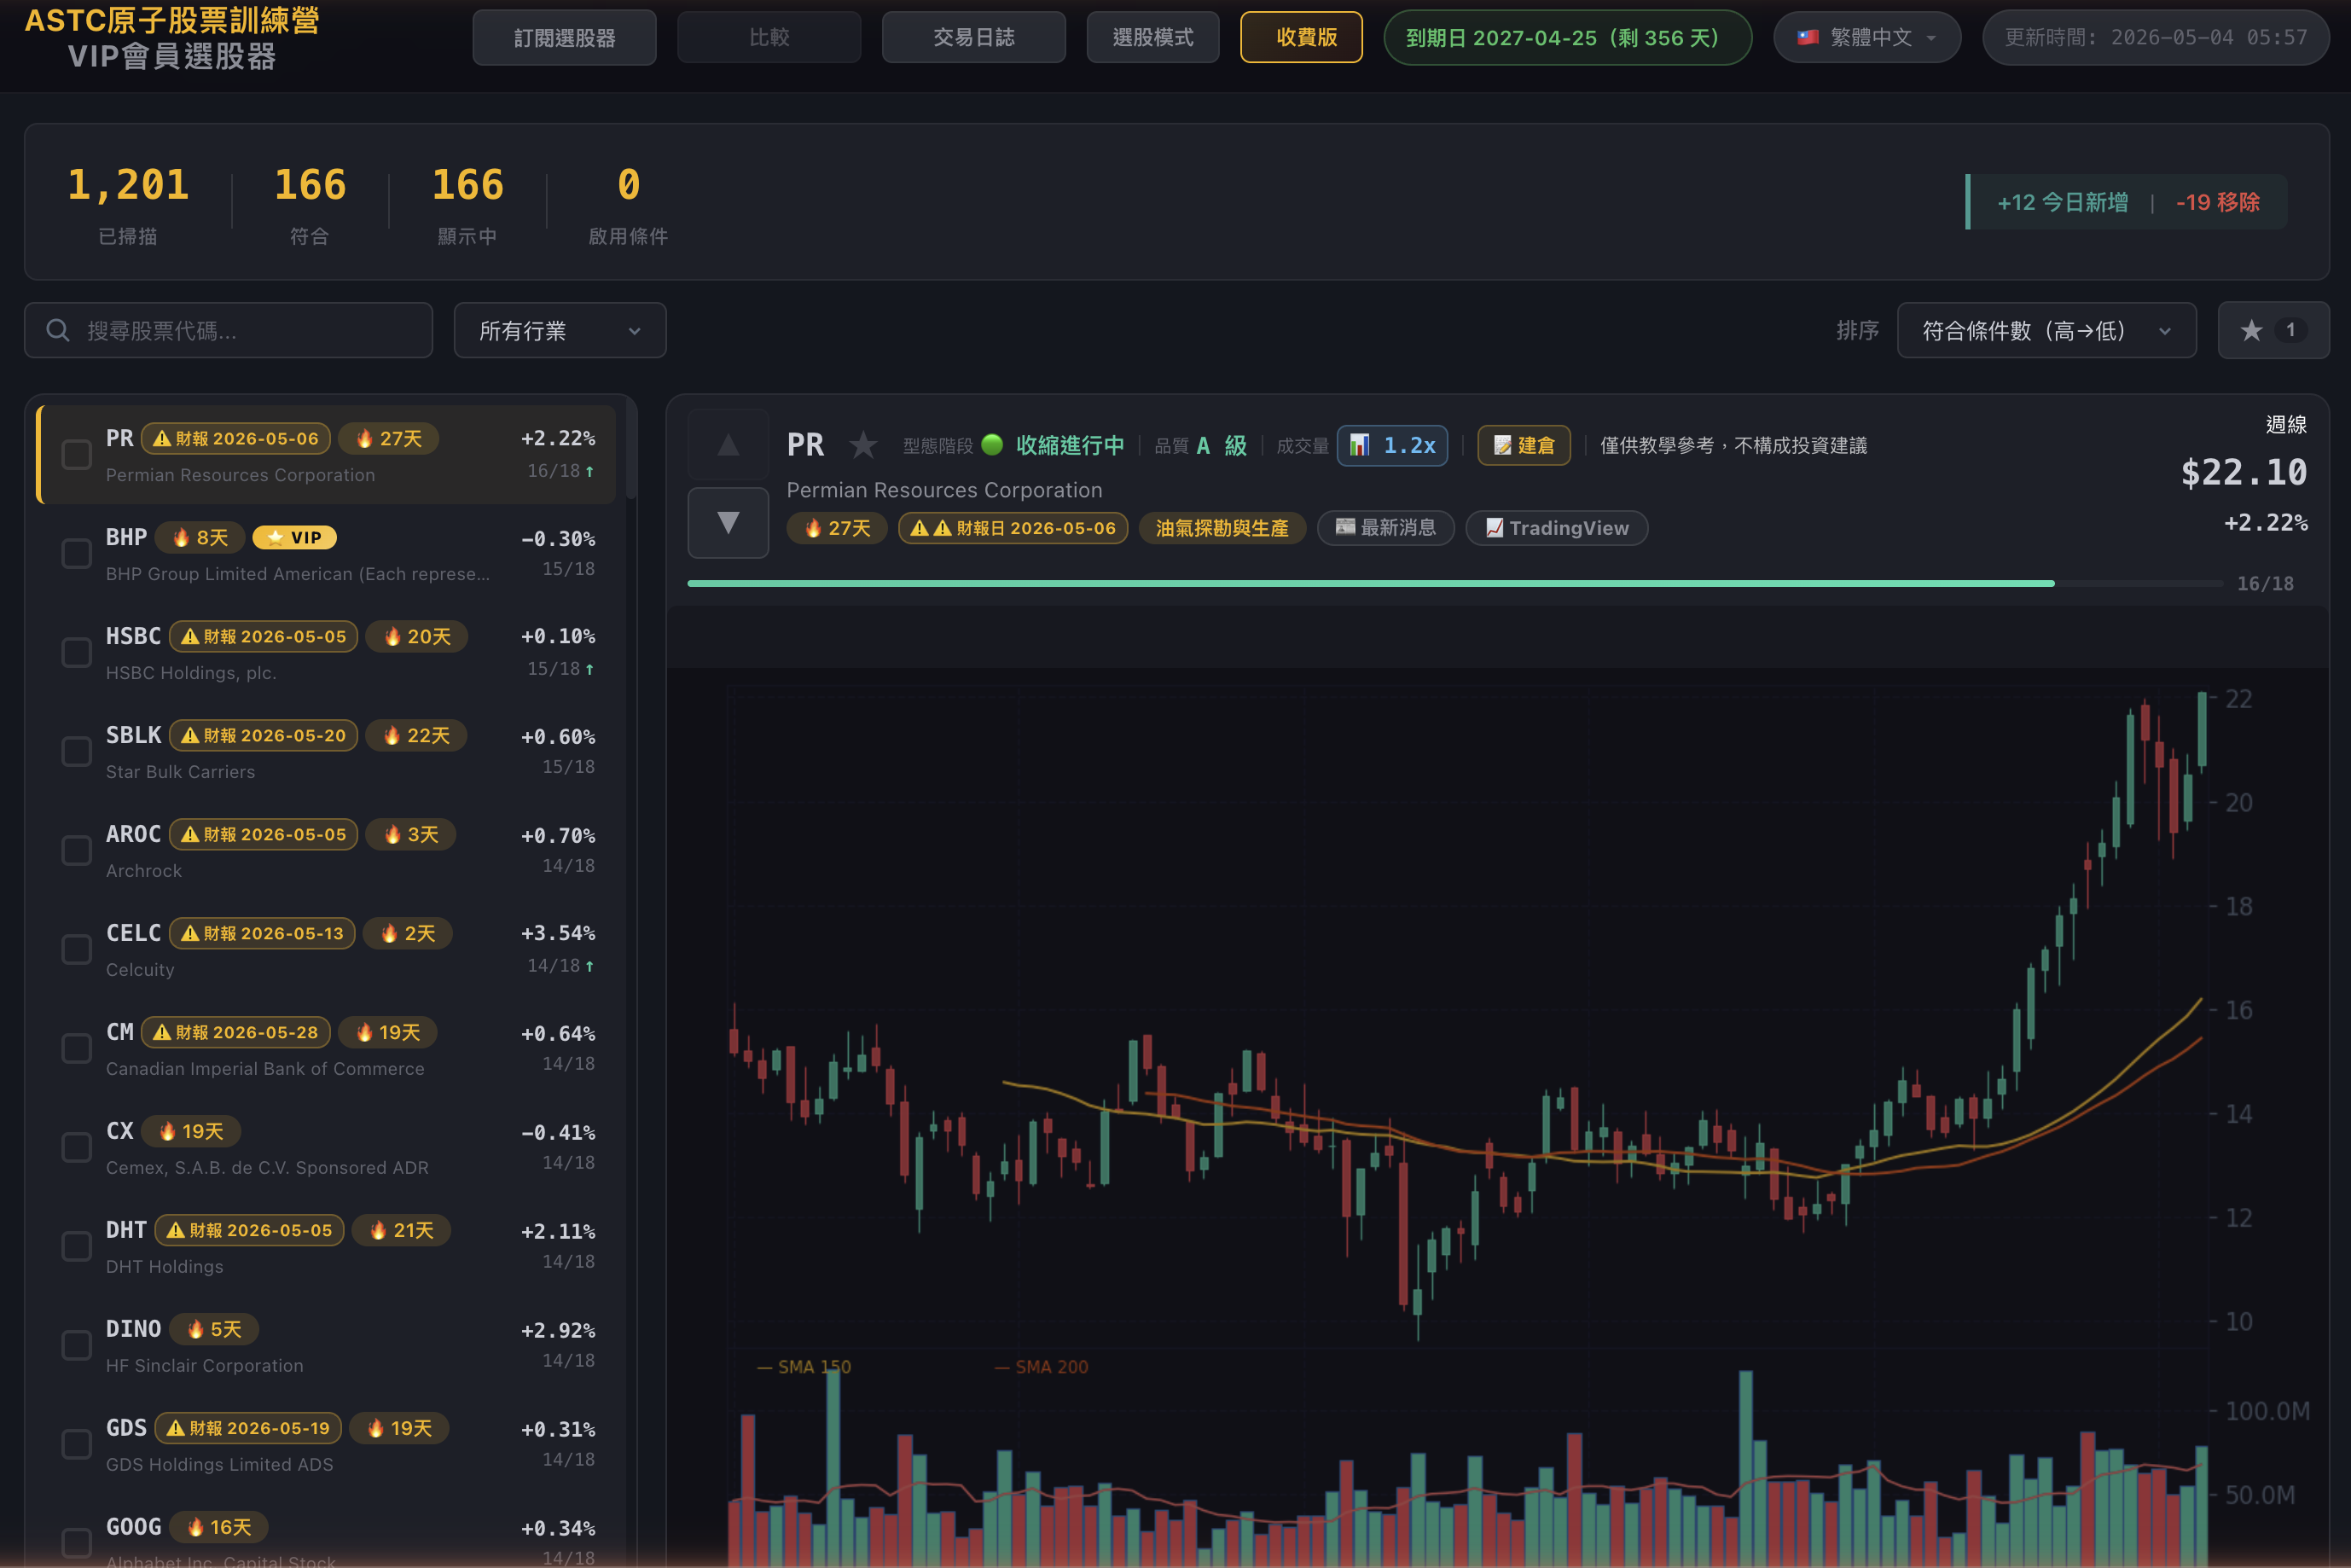Image resolution: width=2351 pixels, height=1568 pixels.
Task: Click the PR volume 1.2x badge
Action: (1392, 445)
